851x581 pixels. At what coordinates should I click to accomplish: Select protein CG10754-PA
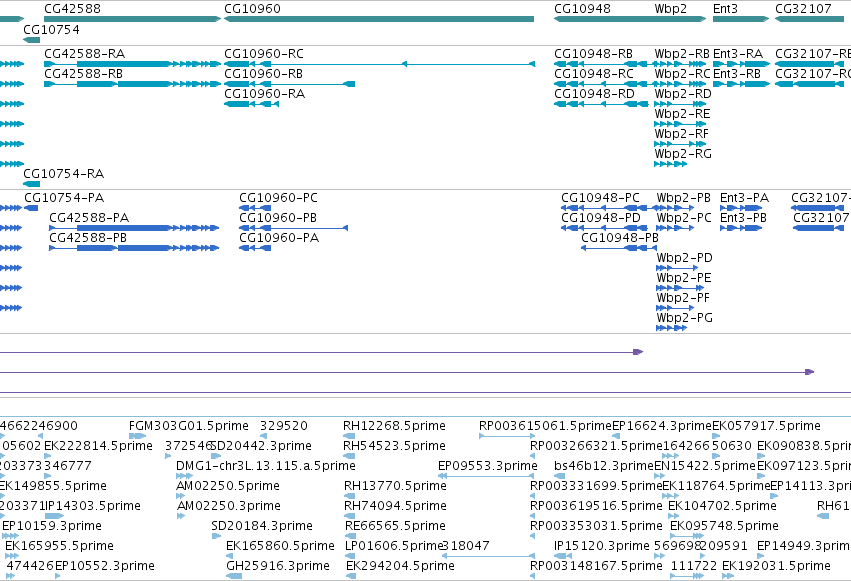31,208
